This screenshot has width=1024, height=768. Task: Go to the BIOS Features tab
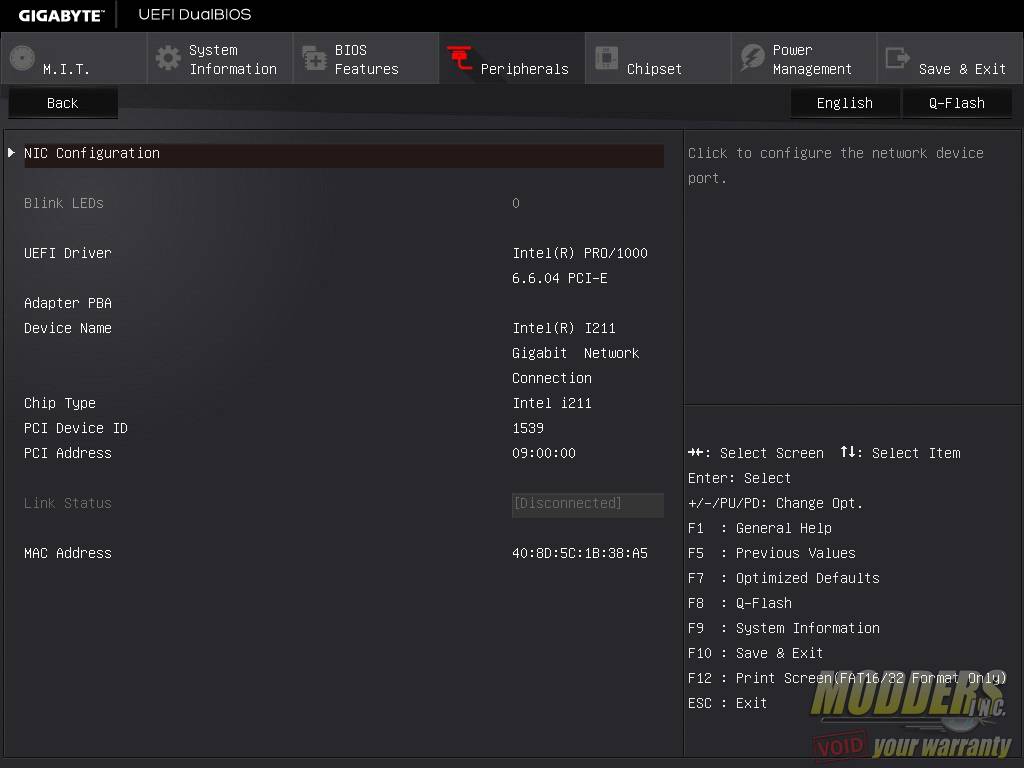[366, 58]
